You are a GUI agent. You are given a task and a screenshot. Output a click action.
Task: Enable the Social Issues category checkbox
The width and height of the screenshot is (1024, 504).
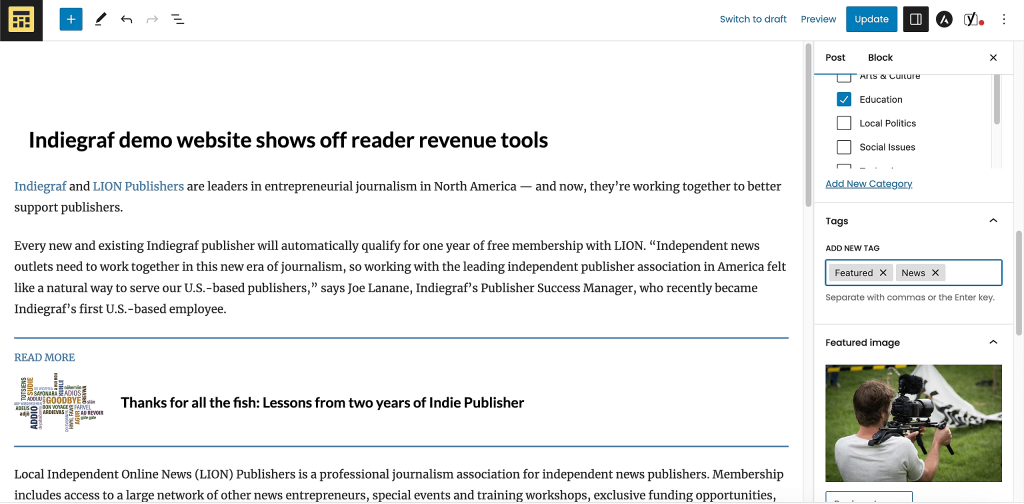[x=844, y=148]
